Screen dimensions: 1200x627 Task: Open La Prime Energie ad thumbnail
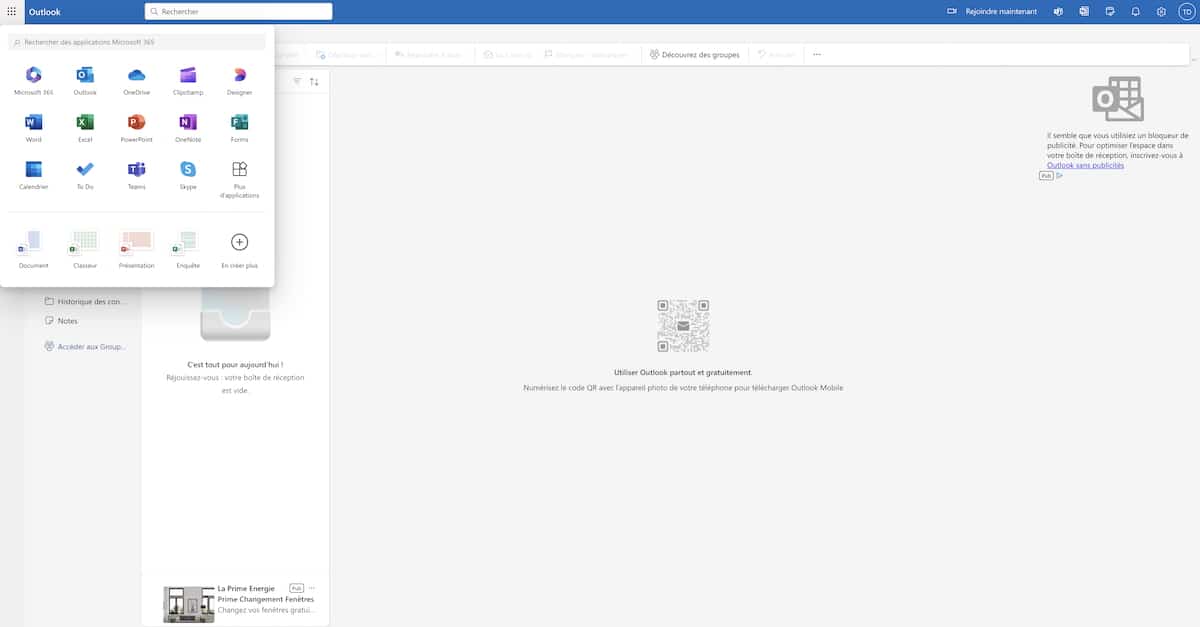coord(189,604)
